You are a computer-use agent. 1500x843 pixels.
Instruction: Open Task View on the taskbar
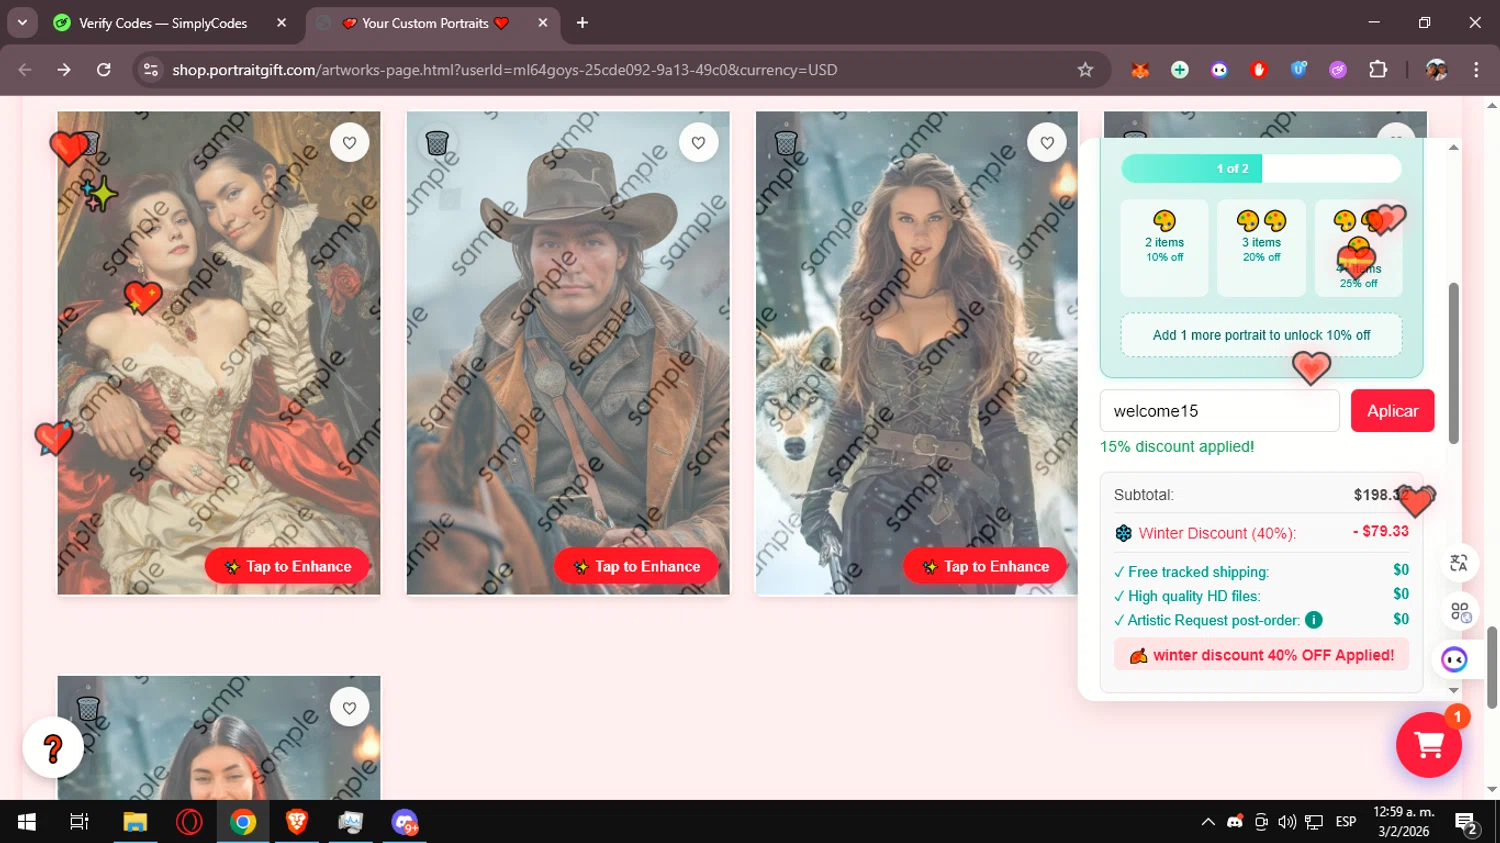79,822
